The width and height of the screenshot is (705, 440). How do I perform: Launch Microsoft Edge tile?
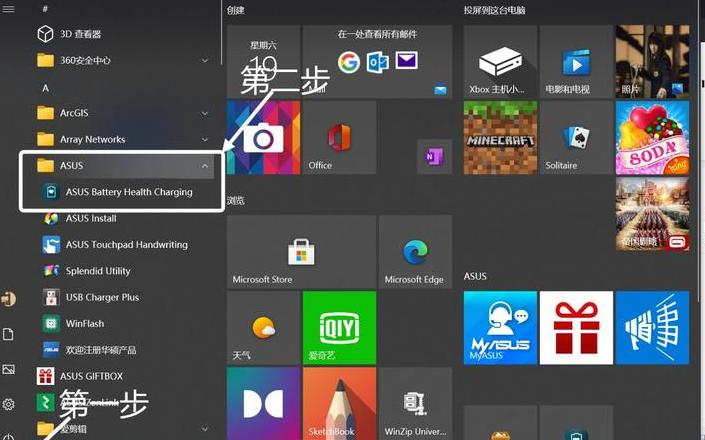coord(415,252)
